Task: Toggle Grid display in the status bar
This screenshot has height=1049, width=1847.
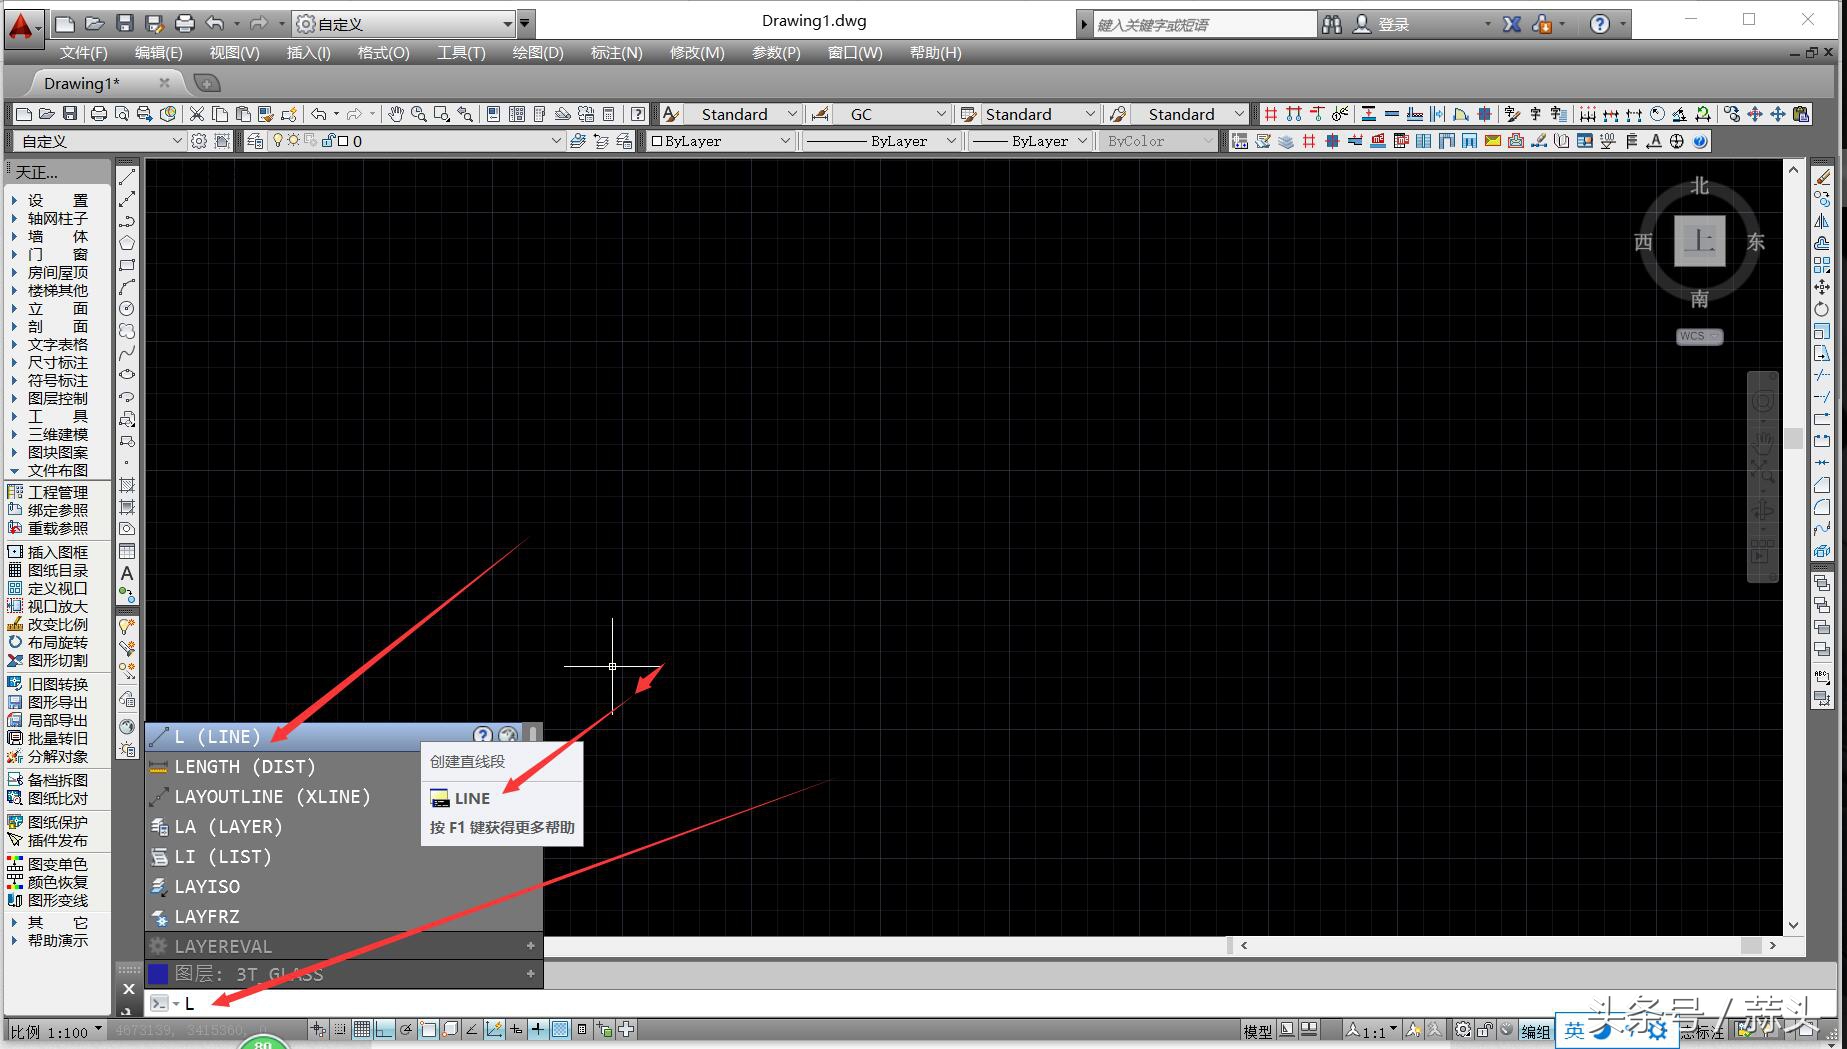Action: (362, 1029)
